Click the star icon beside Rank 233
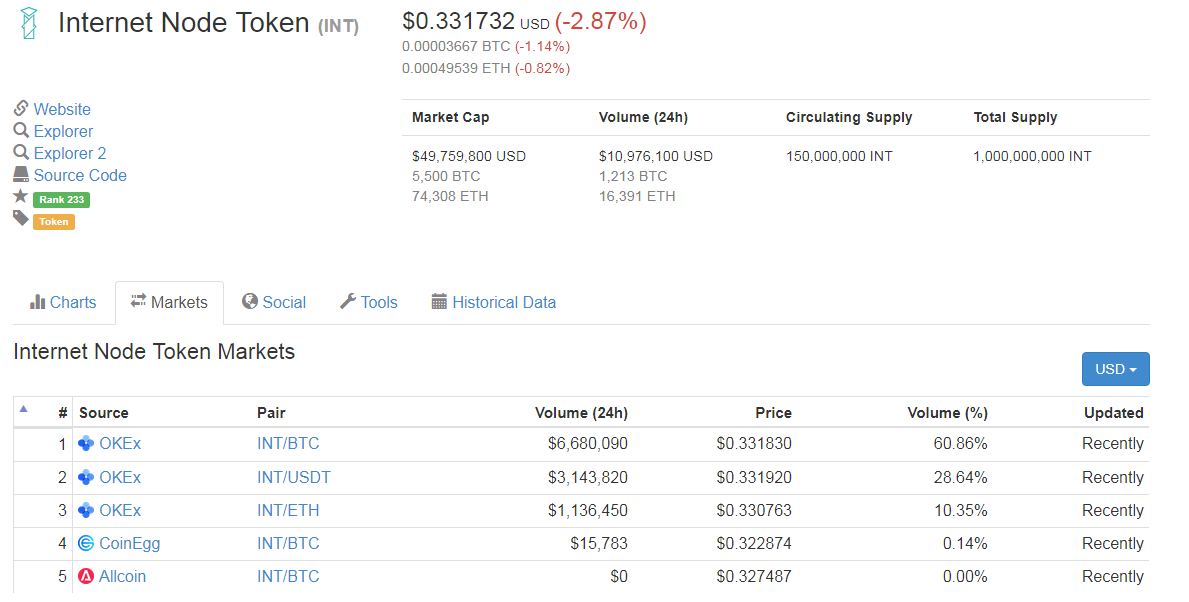Image resolution: width=1189 pixels, height=602 pixels. coord(20,197)
